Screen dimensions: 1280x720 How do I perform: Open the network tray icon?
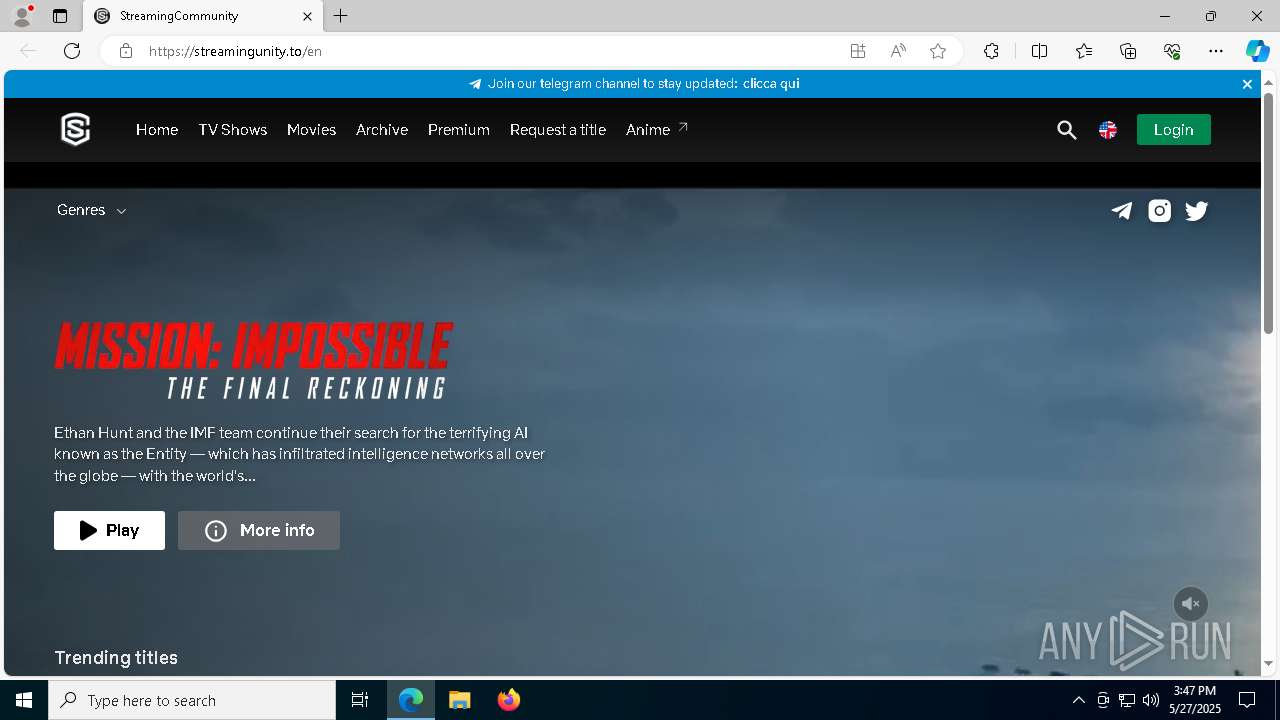1127,700
